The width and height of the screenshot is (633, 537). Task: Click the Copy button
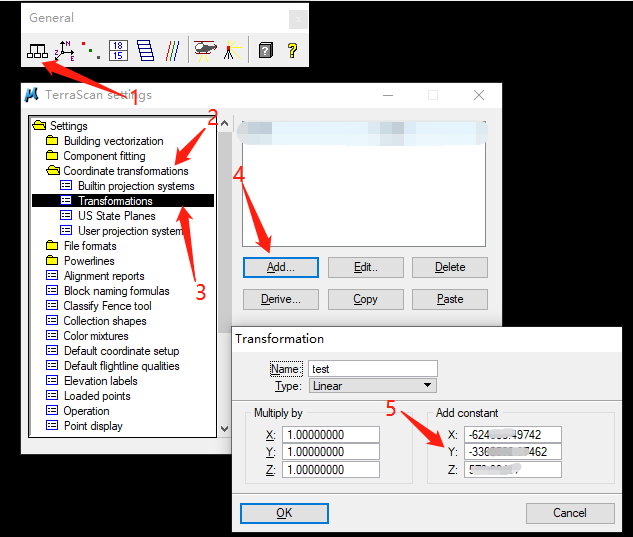click(365, 299)
